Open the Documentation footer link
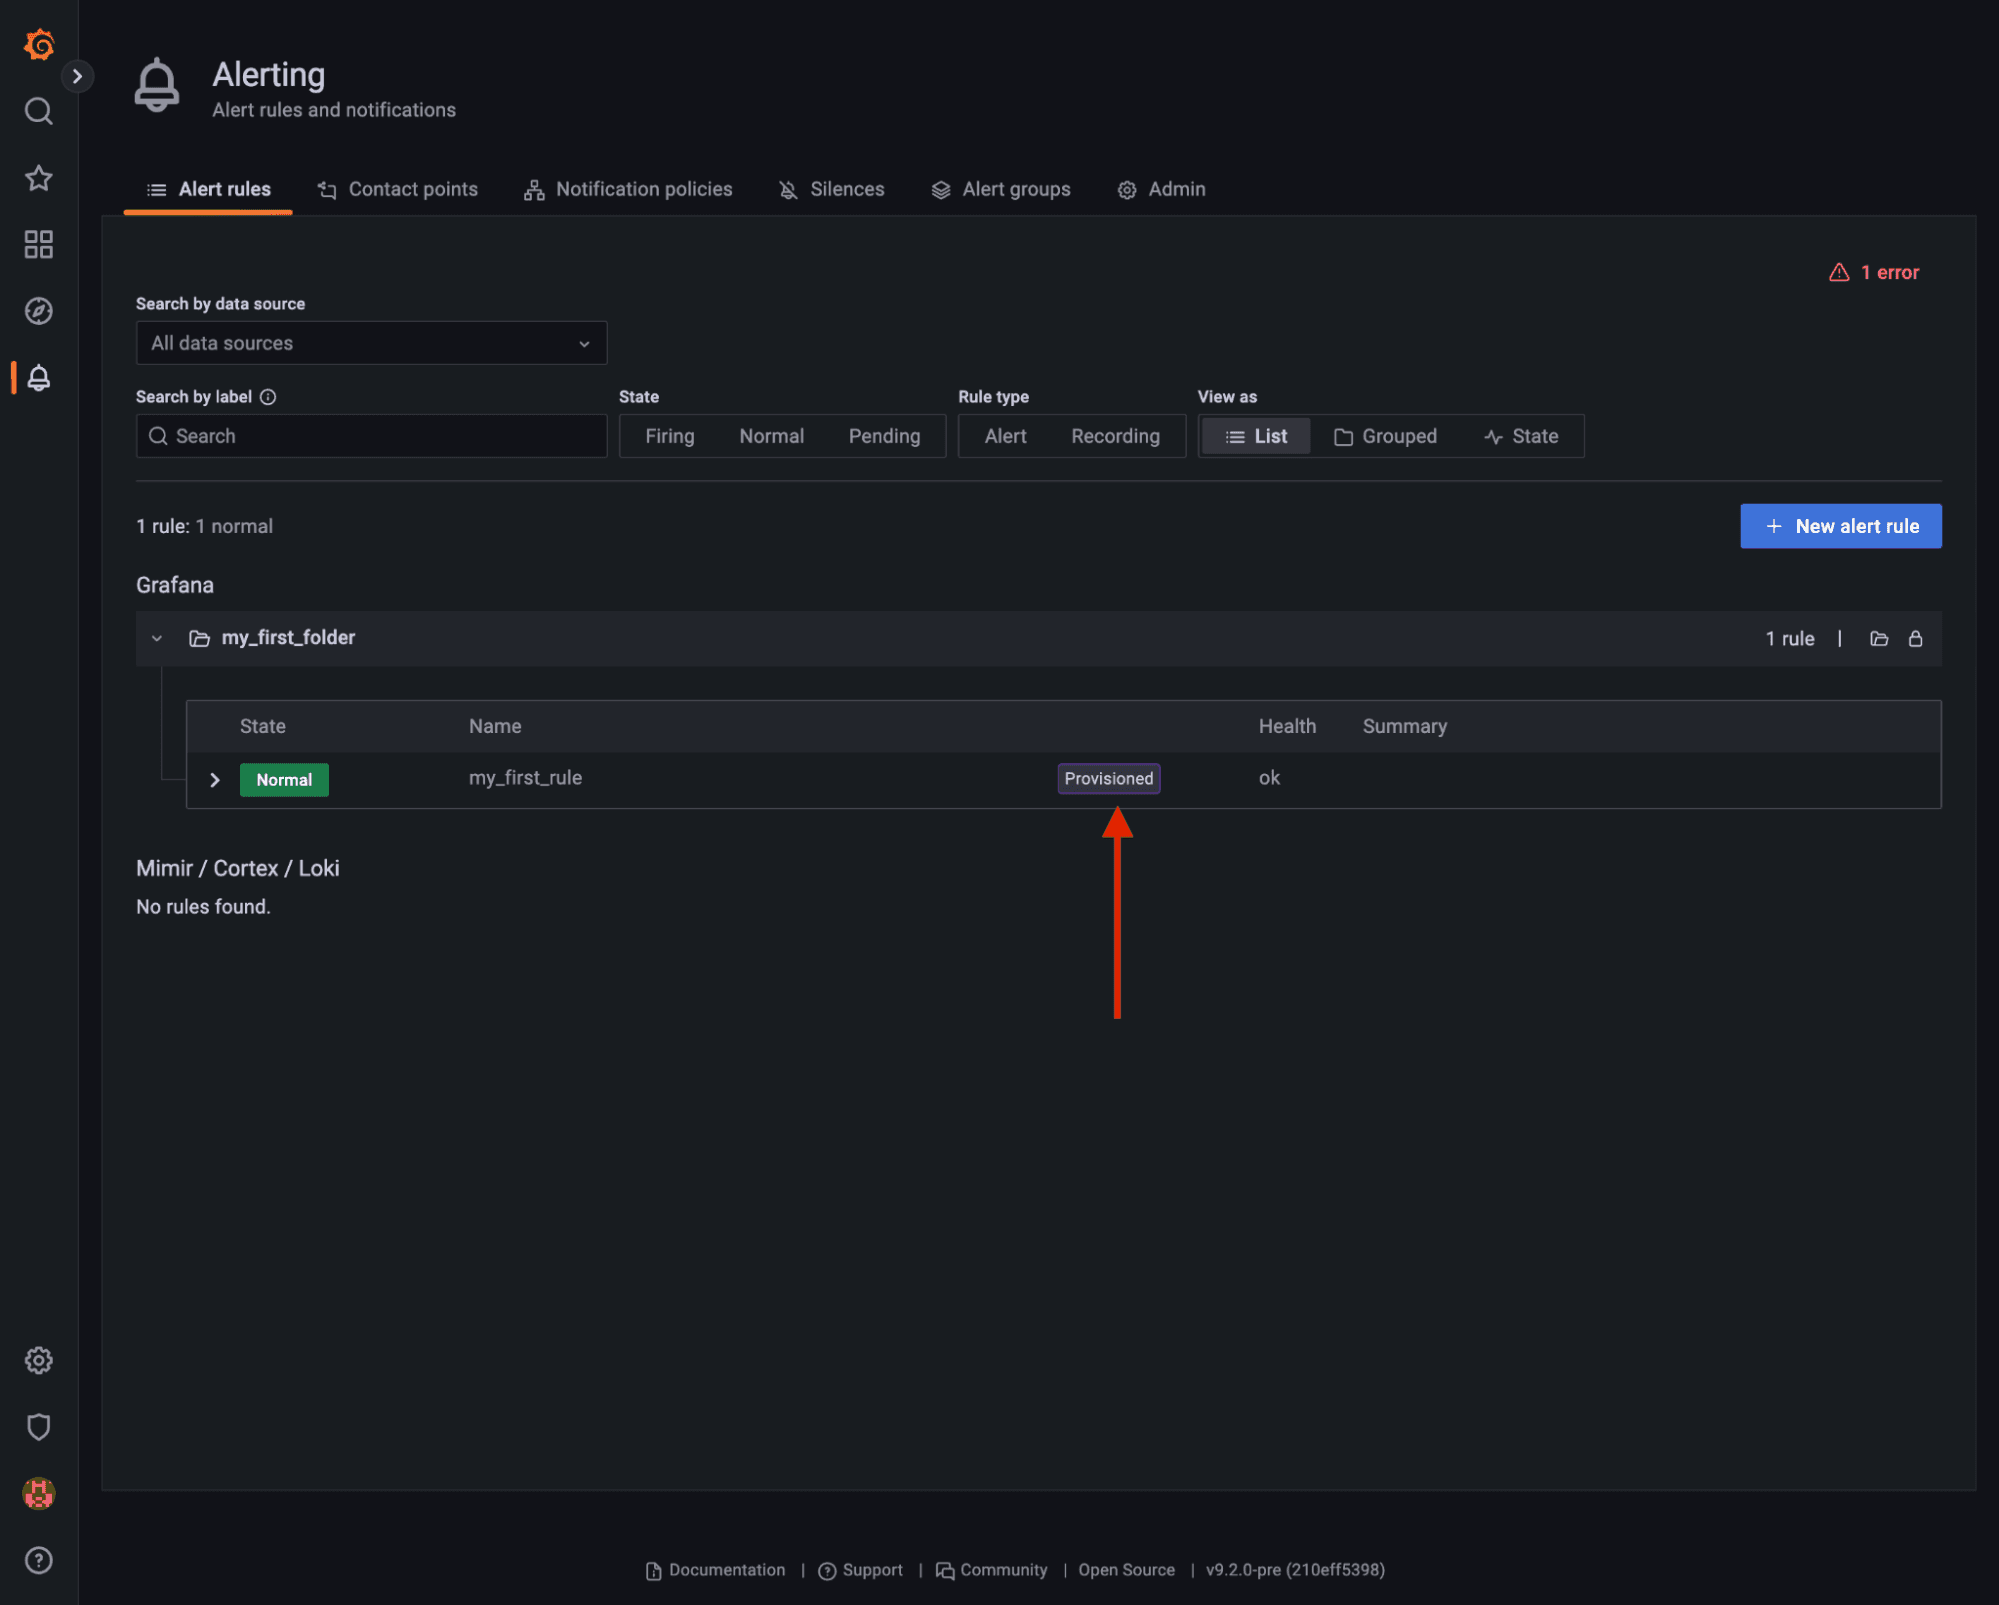 point(726,1570)
